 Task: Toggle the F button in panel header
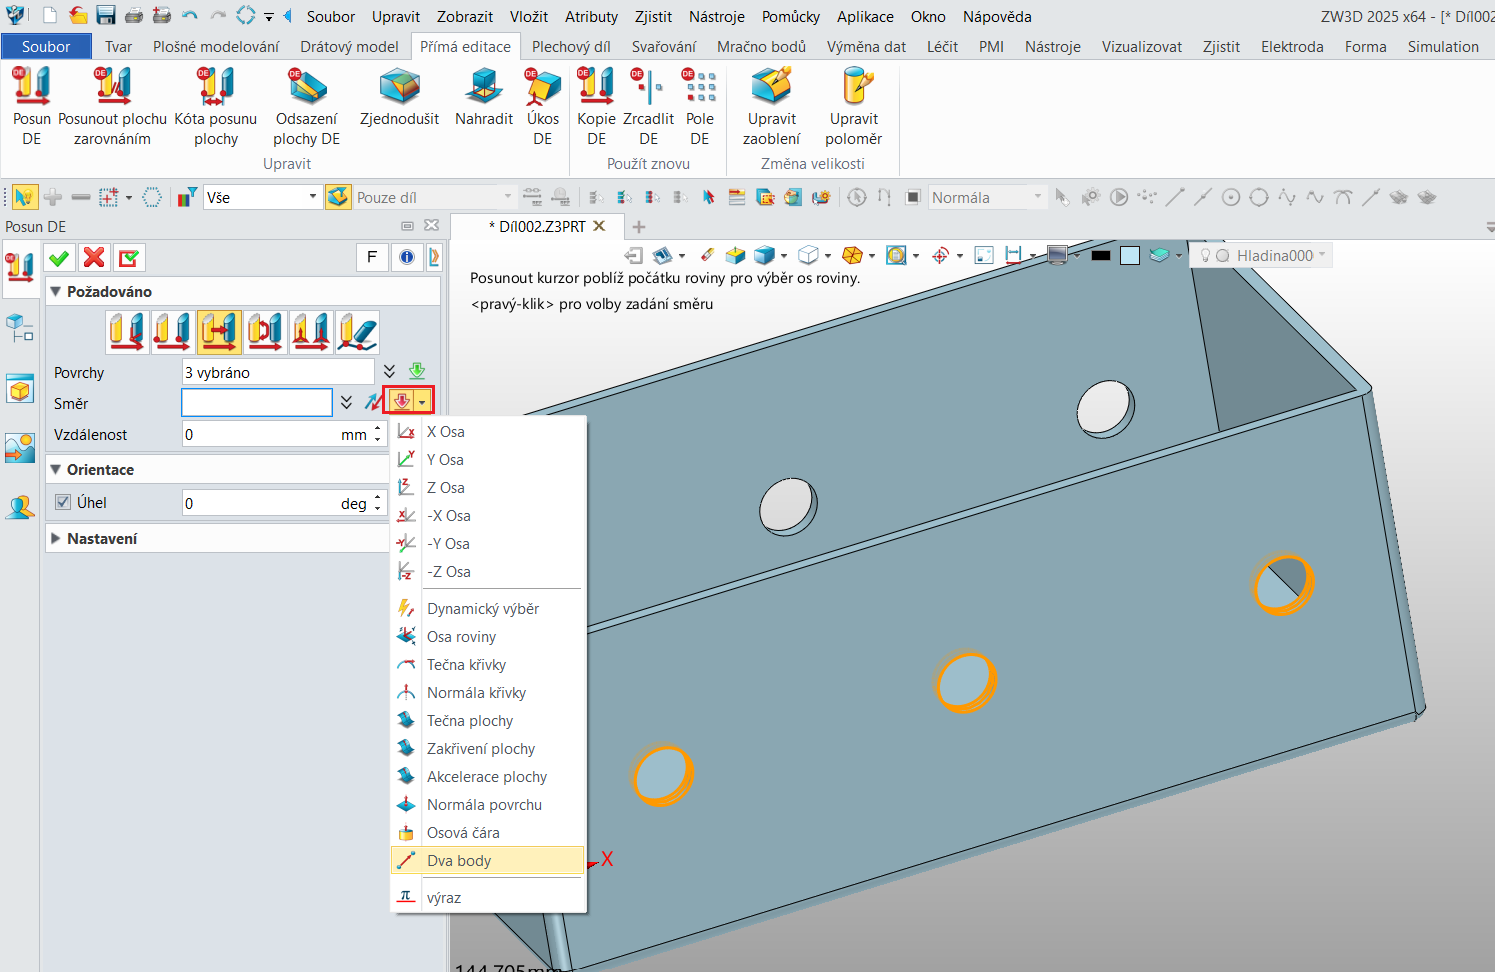[x=372, y=258]
